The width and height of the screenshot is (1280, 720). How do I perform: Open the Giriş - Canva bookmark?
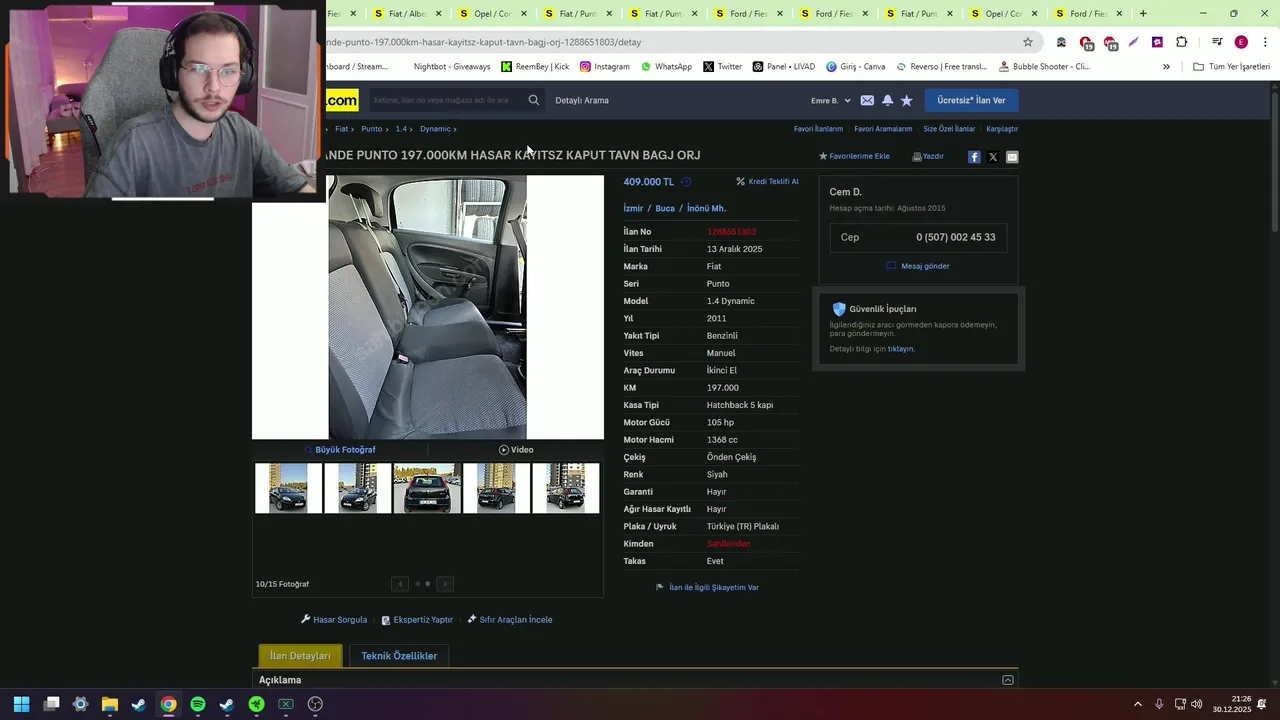pos(856,67)
